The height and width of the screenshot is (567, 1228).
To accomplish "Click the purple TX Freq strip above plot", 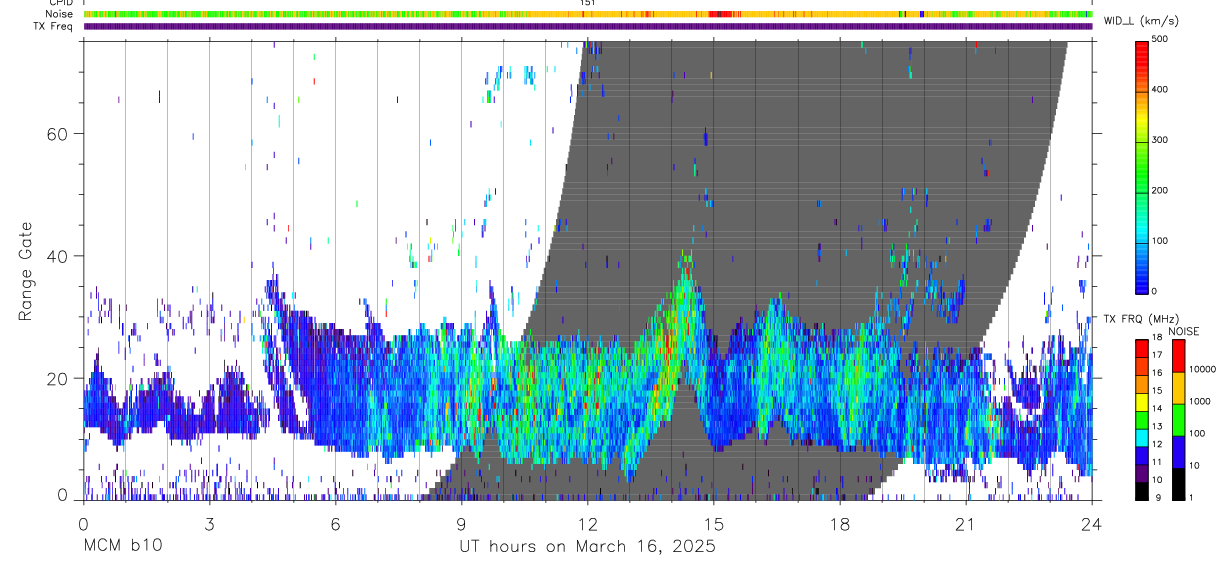I will (x=588, y=26).
